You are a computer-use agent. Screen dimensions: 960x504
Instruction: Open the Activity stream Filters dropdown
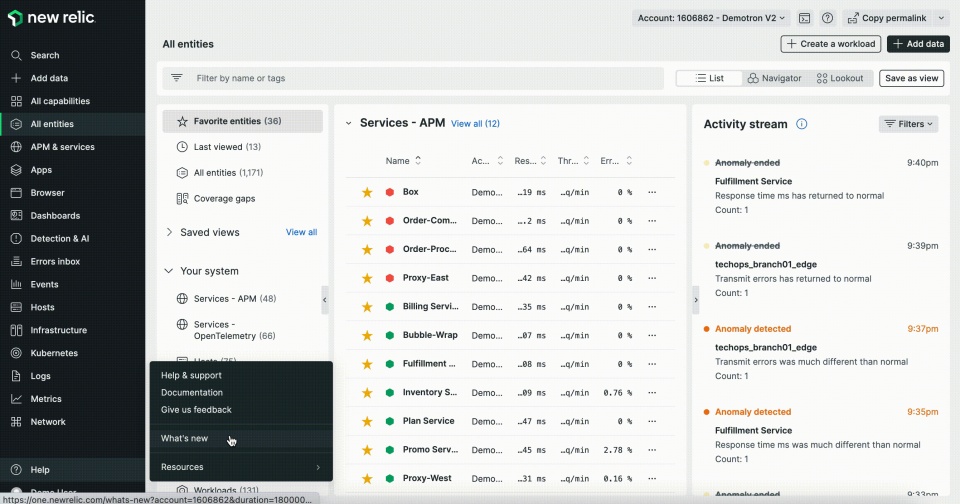click(x=909, y=124)
